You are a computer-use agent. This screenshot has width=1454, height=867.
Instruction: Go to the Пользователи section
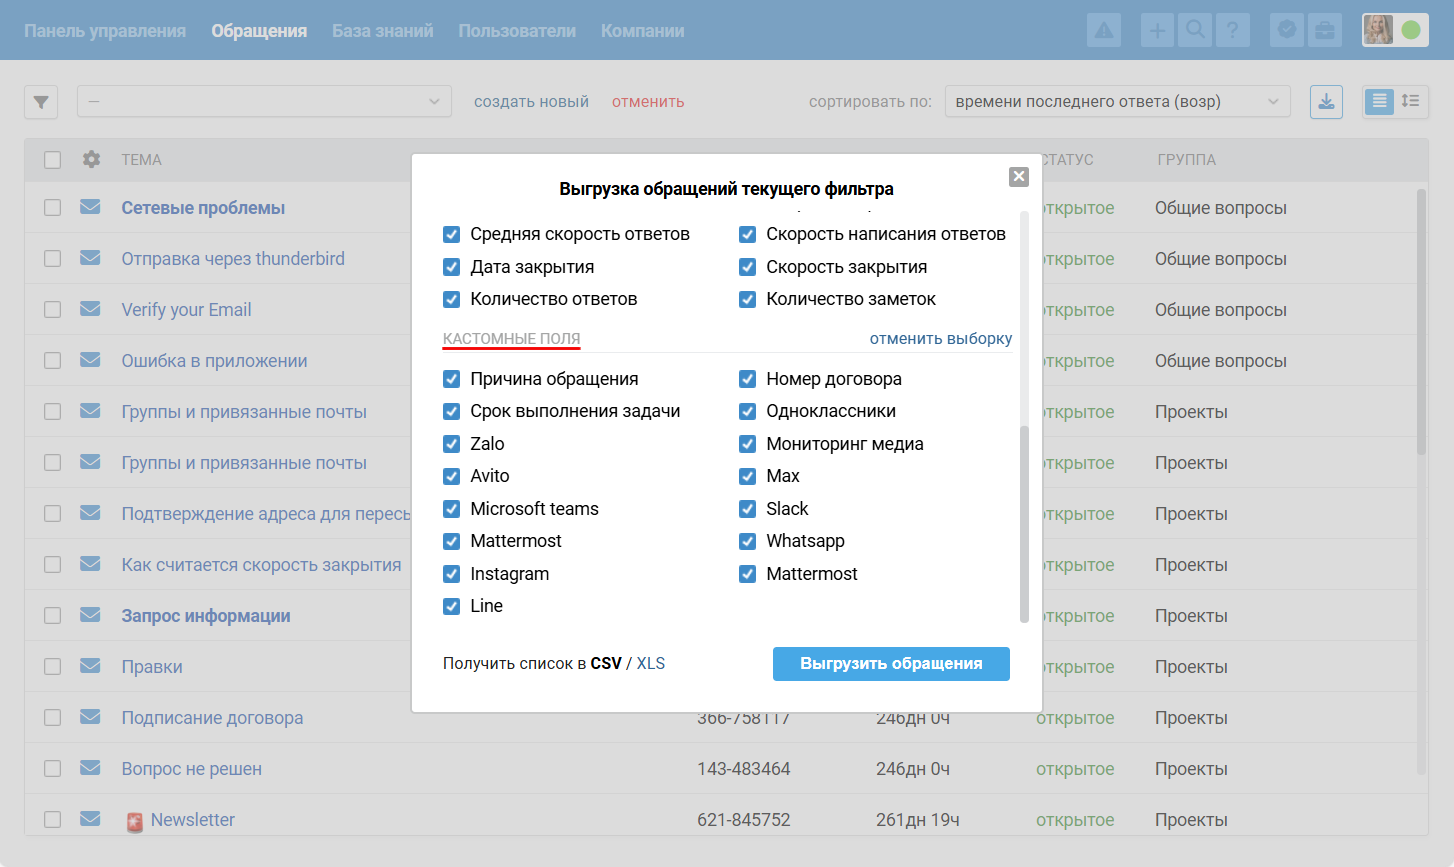coord(517,31)
